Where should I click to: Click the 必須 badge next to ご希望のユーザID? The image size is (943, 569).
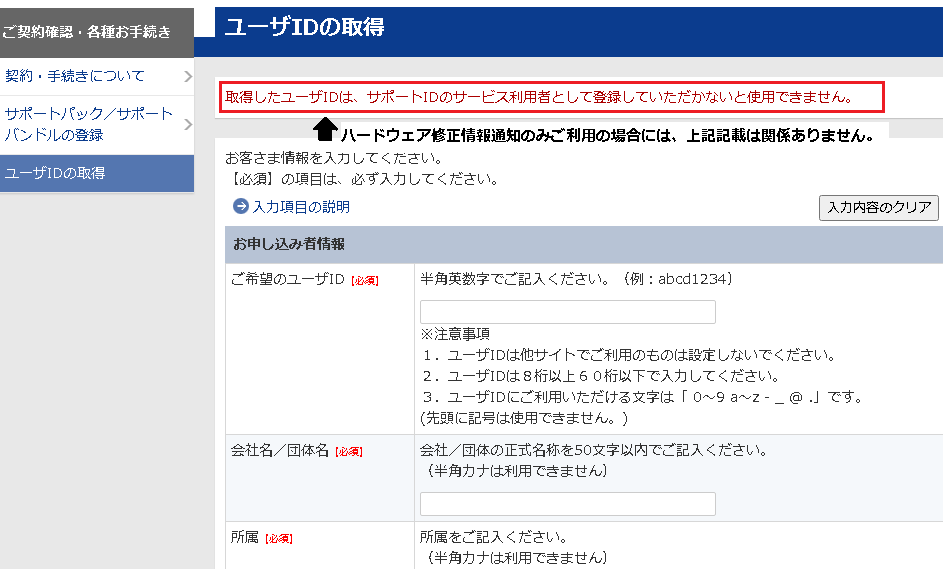coord(364,281)
